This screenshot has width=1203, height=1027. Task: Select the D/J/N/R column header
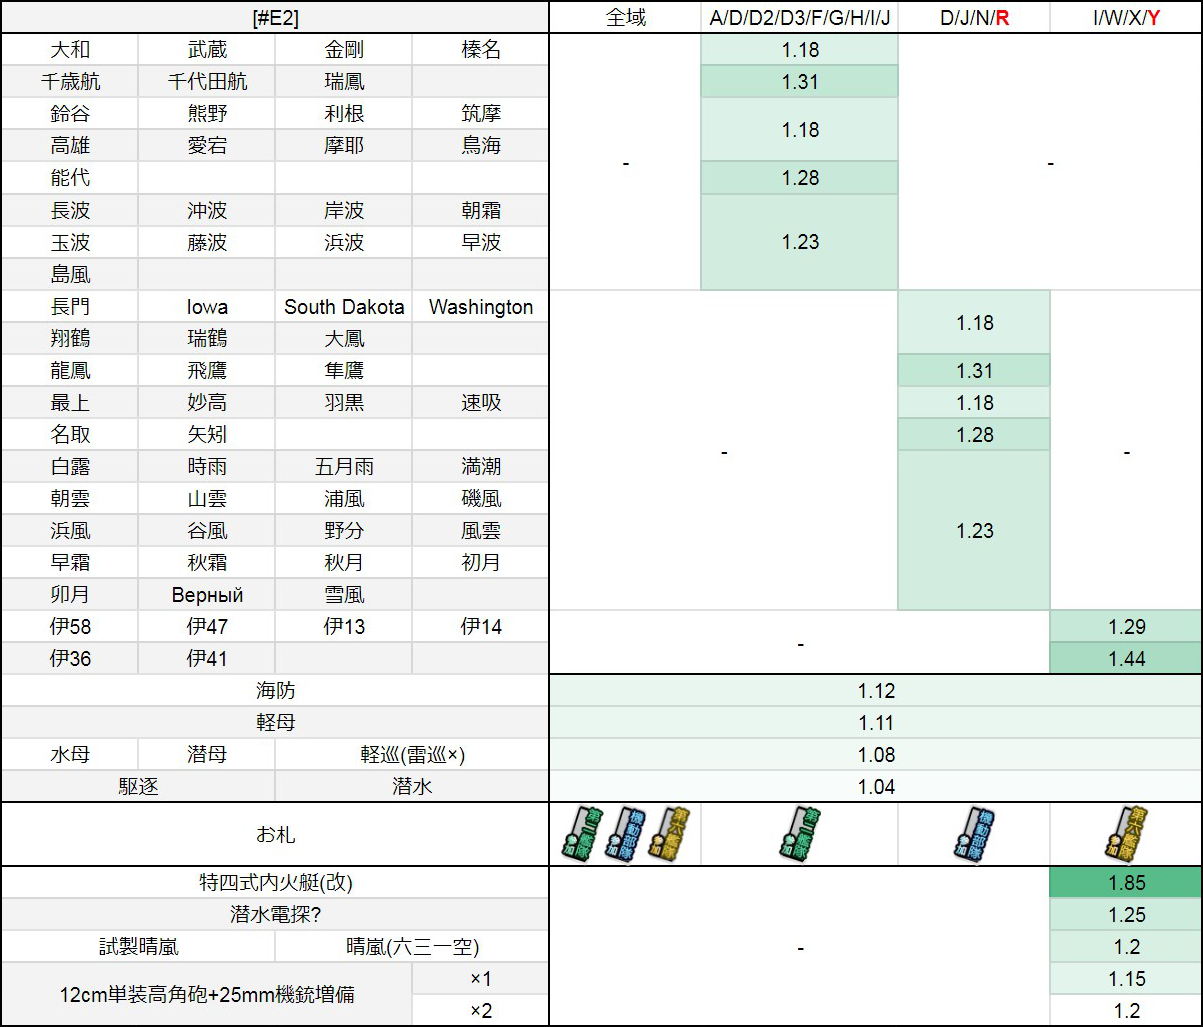click(974, 17)
